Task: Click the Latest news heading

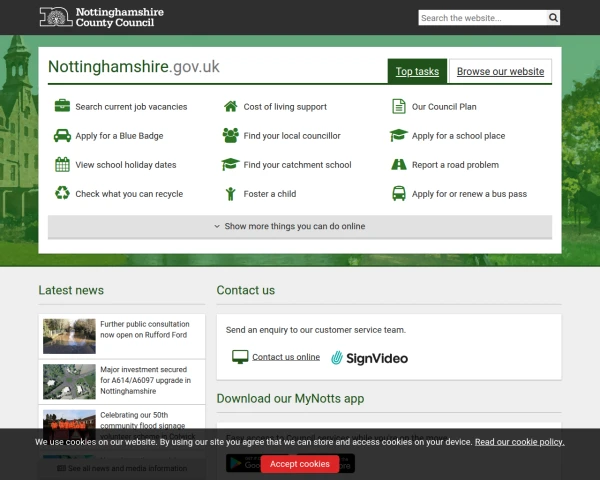Action: point(71,290)
